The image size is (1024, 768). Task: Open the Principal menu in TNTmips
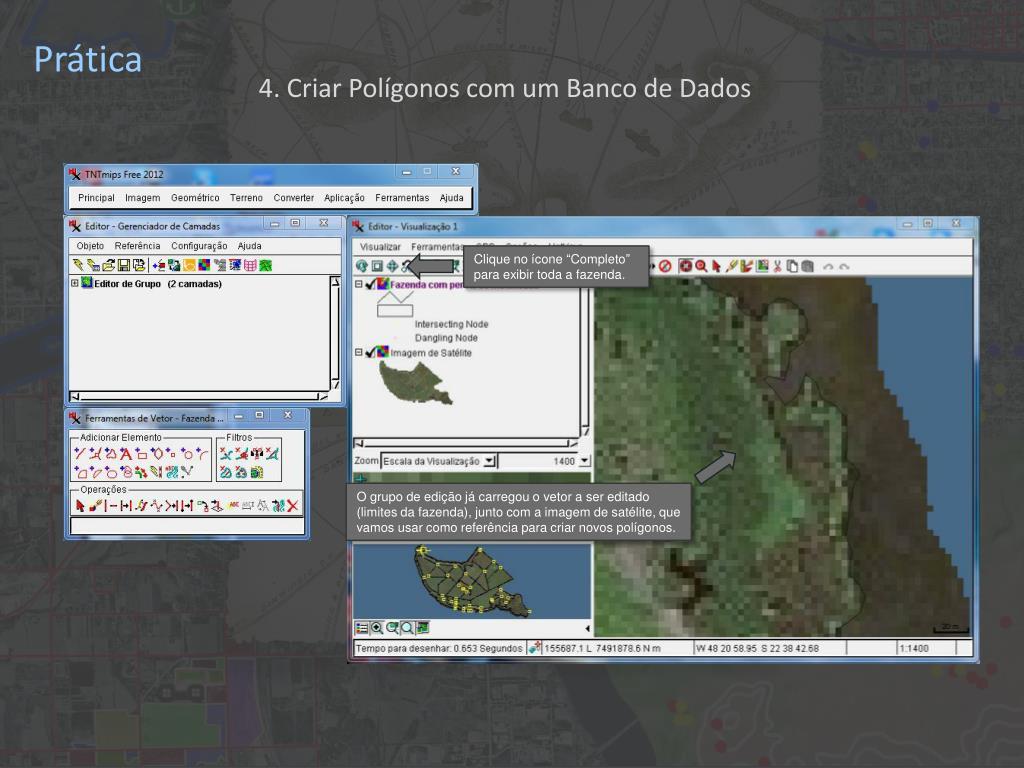[x=96, y=198]
